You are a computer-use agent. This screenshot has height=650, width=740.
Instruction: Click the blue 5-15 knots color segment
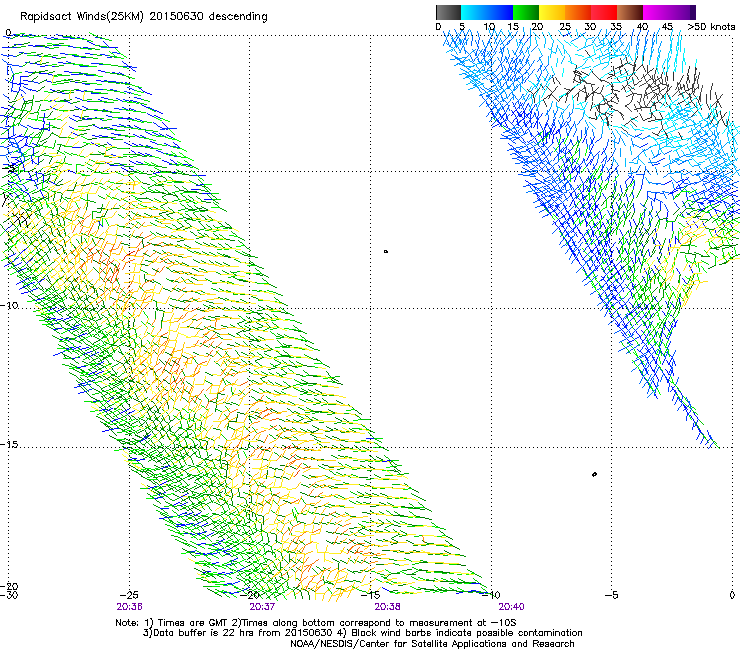[x=487, y=12]
